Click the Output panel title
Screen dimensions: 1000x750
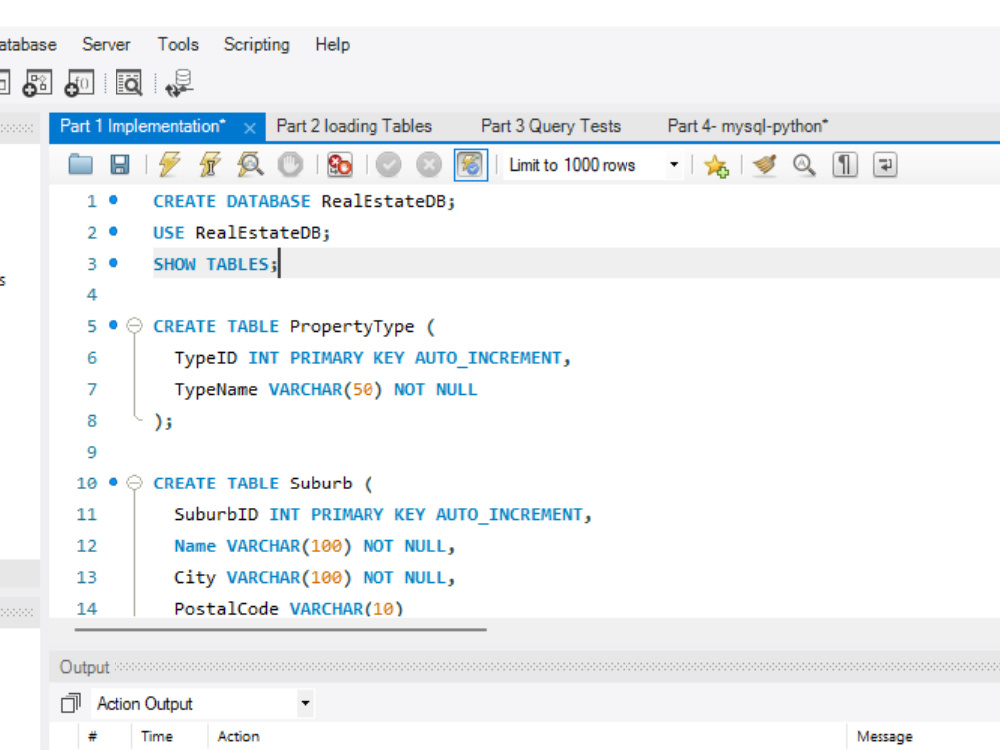(84, 667)
